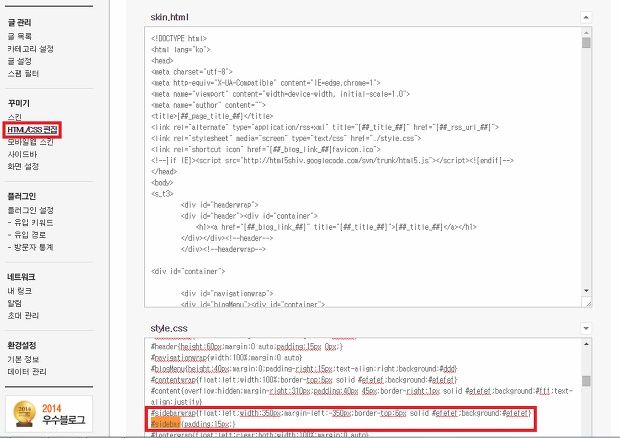Click the skin.html textarea resize grip
This screenshot has height=438, width=620.
(588, 303)
